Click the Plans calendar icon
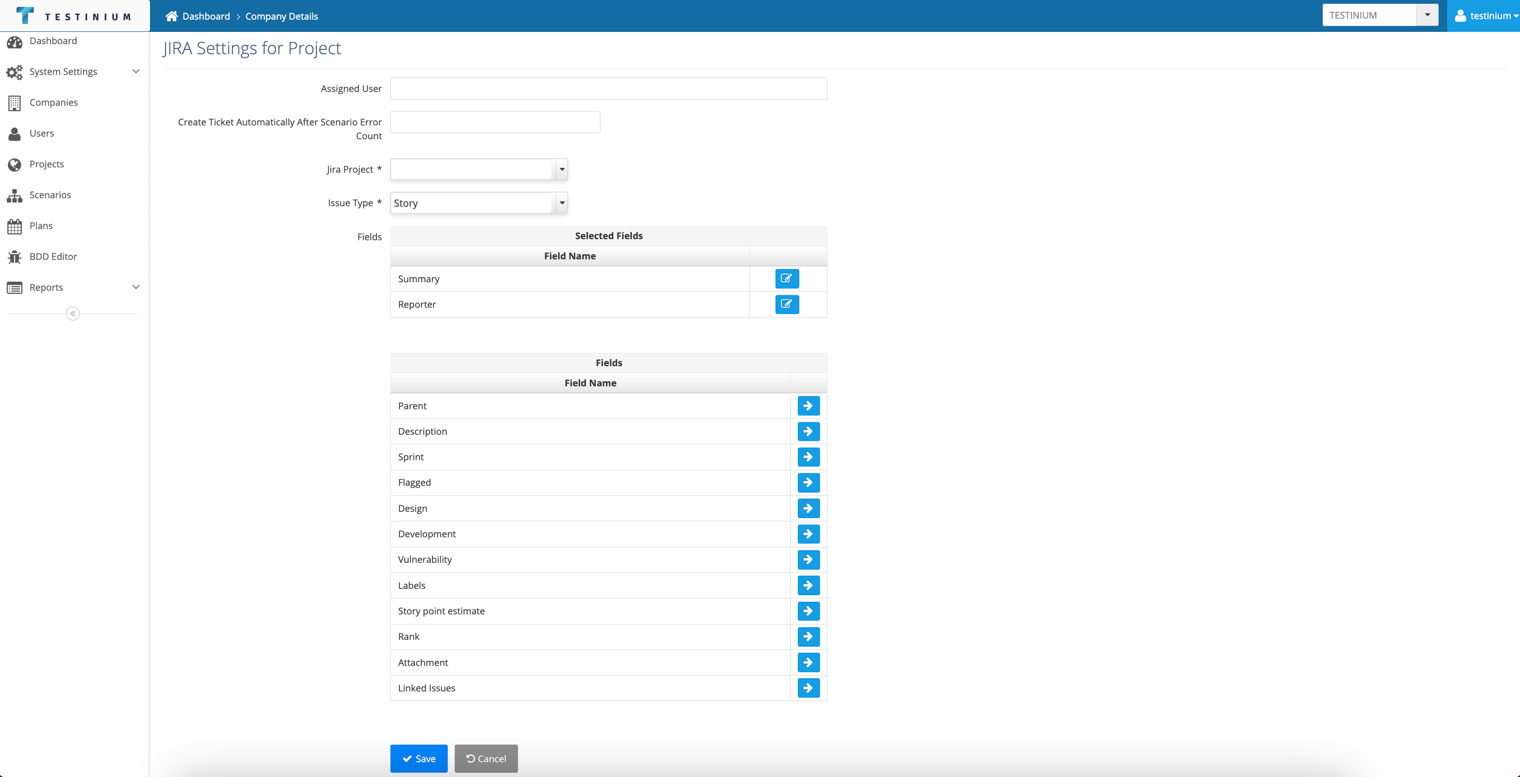Screen dimensions: 1520x777 14,227
